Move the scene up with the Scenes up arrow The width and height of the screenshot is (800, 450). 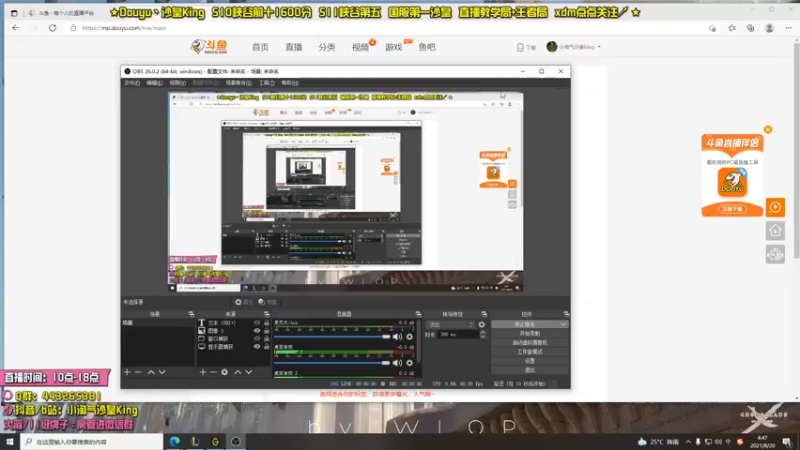(x=151, y=372)
